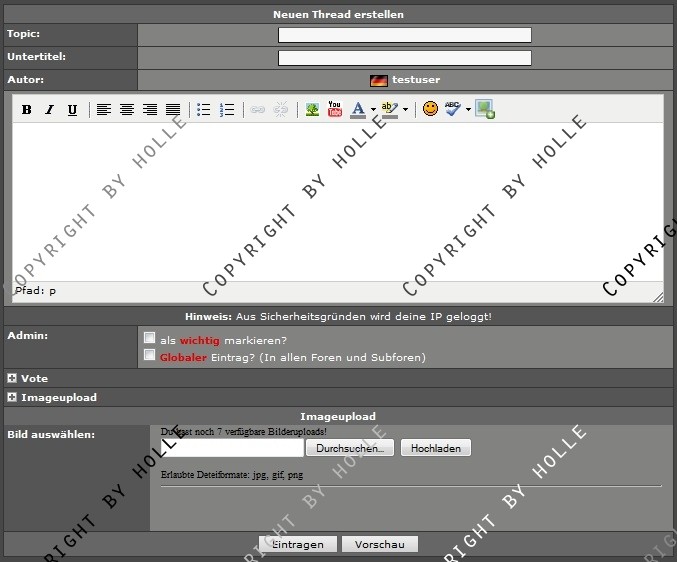
Task: Expand the Imageupload section
Action: tap(12, 397)
